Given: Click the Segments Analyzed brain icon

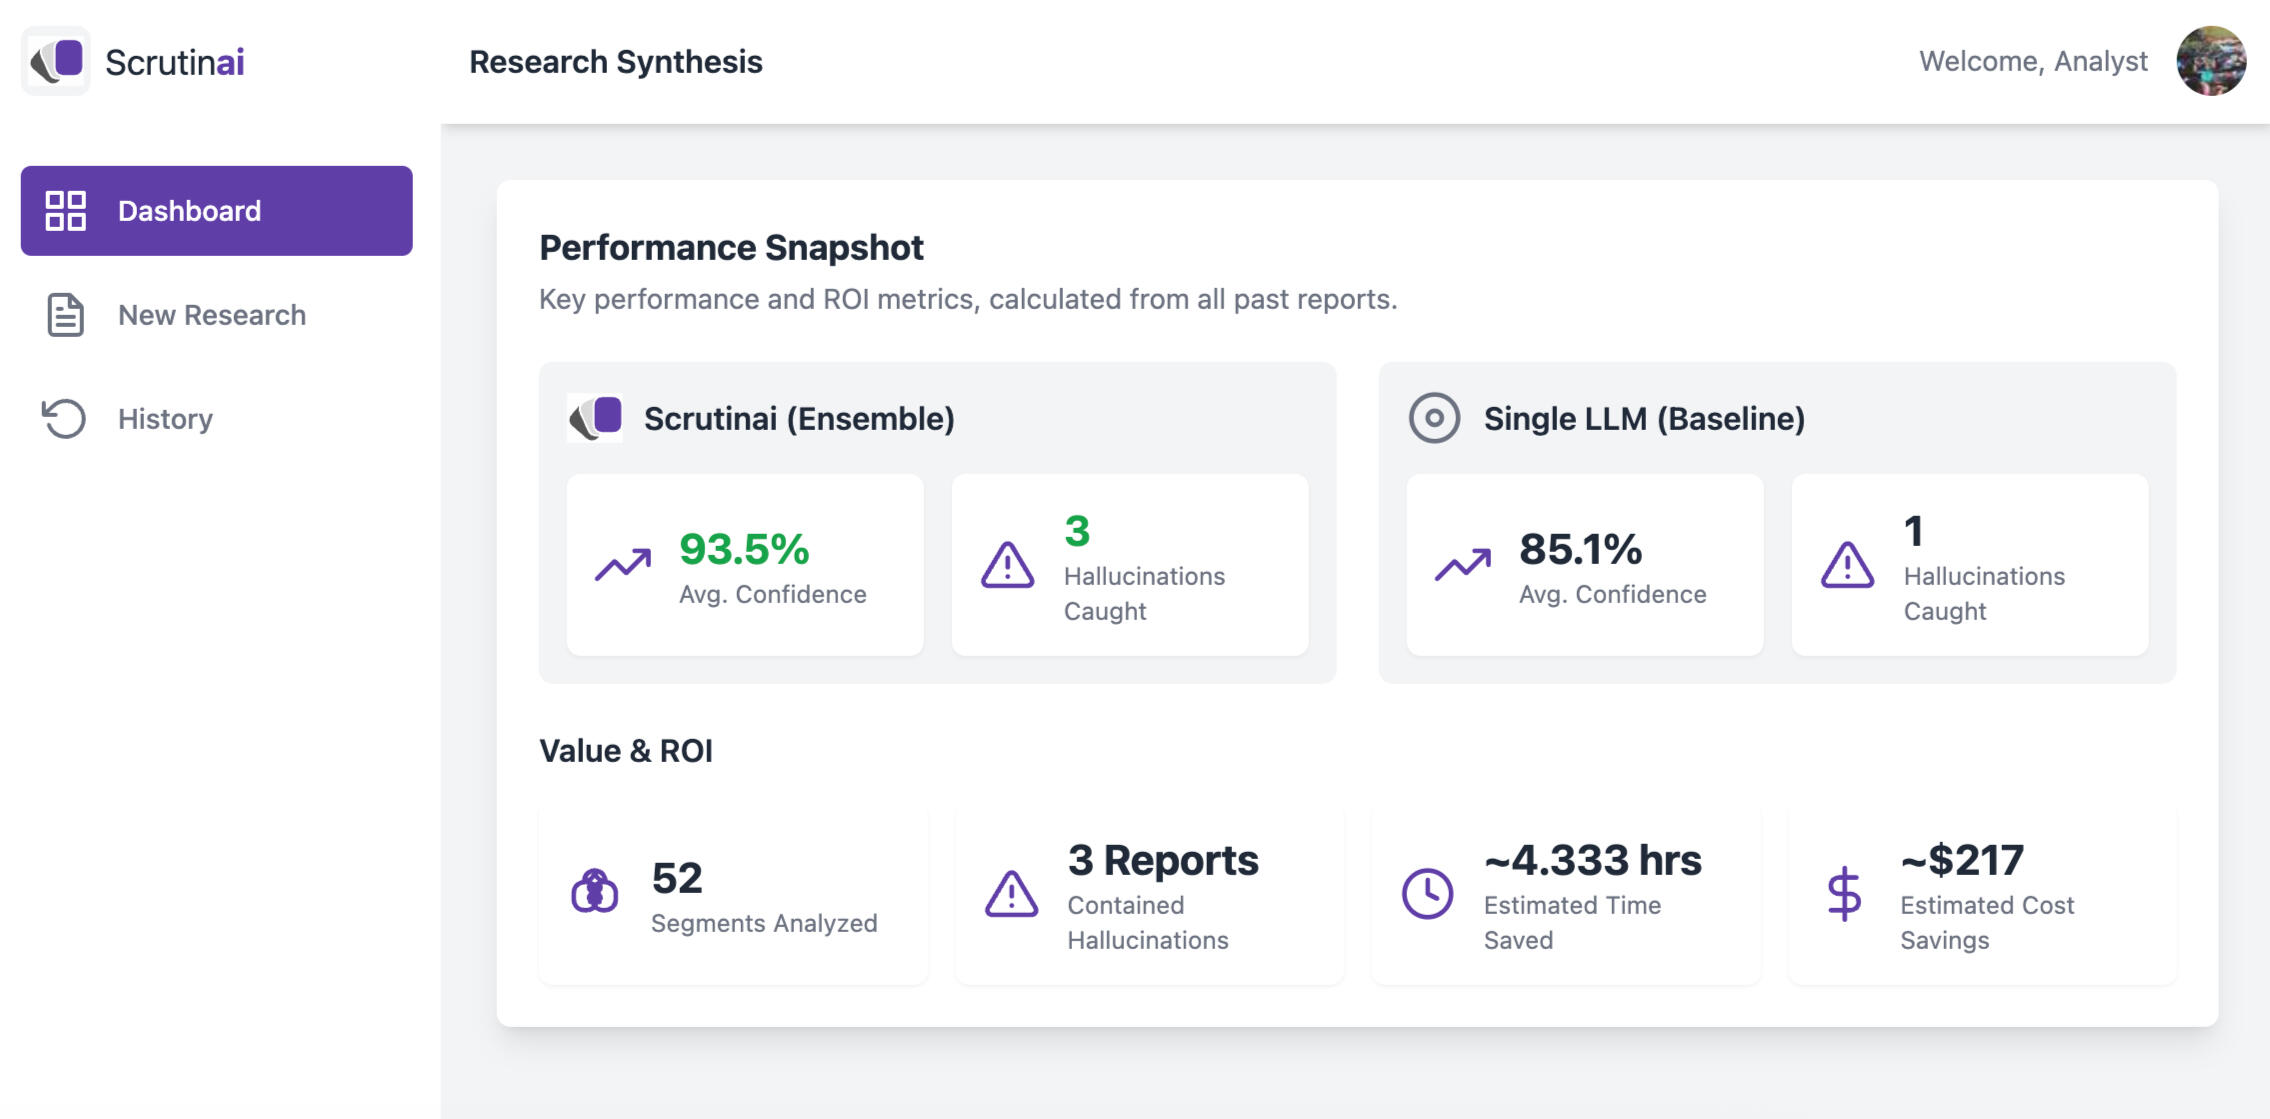Looking at the screenshot, I should pyautogui.click(x=595, y=892).
